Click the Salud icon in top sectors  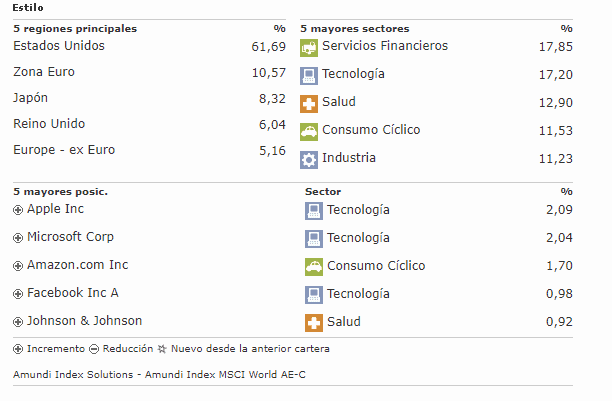[x=309, y=103]
